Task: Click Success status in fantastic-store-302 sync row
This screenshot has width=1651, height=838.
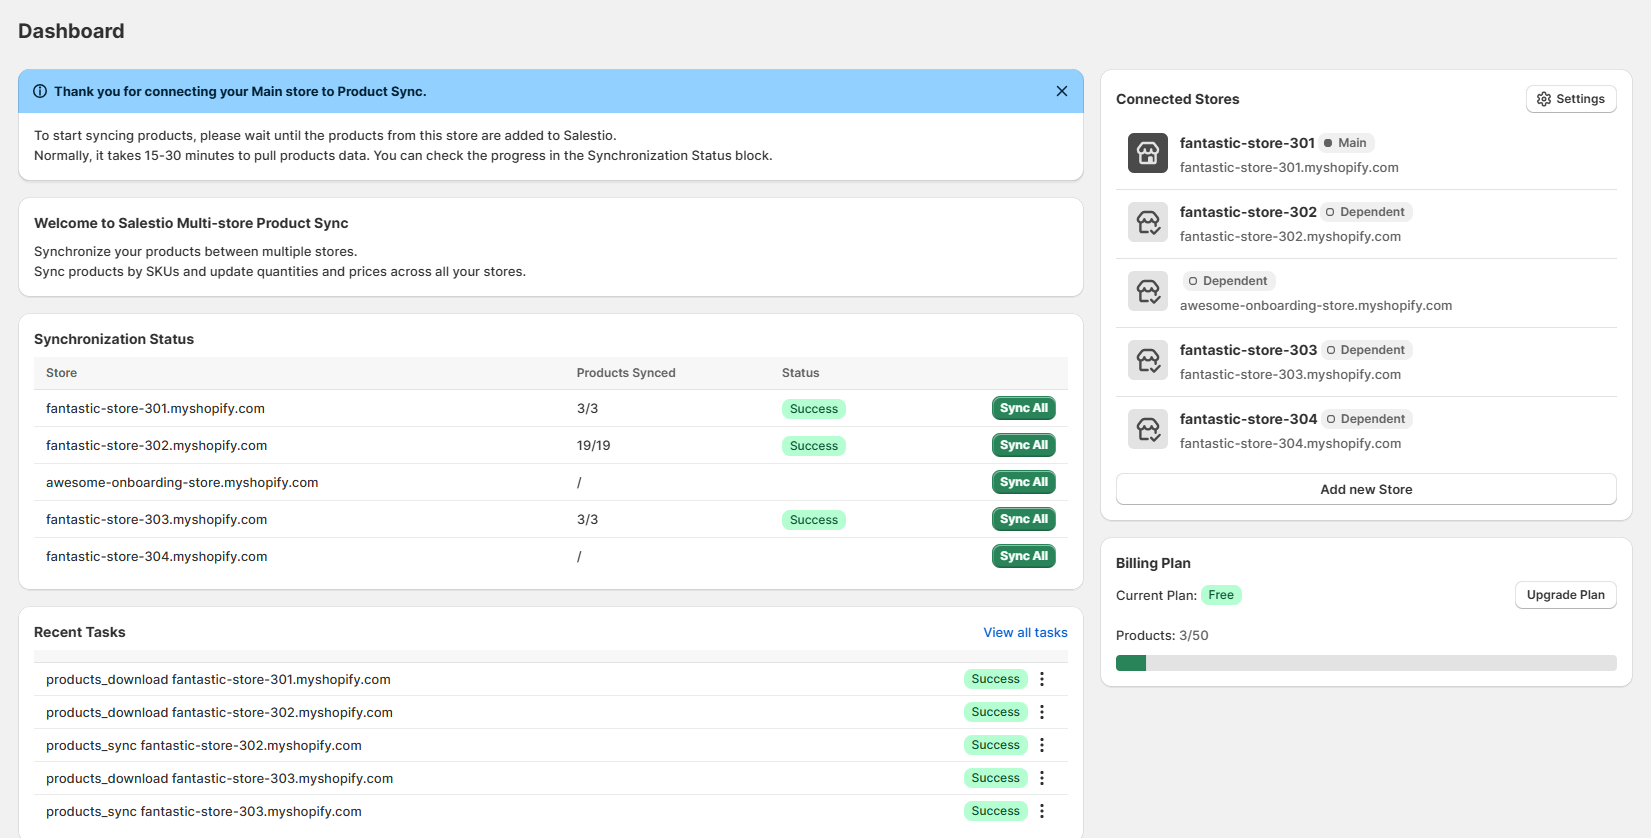Action: tap(814, 446)
